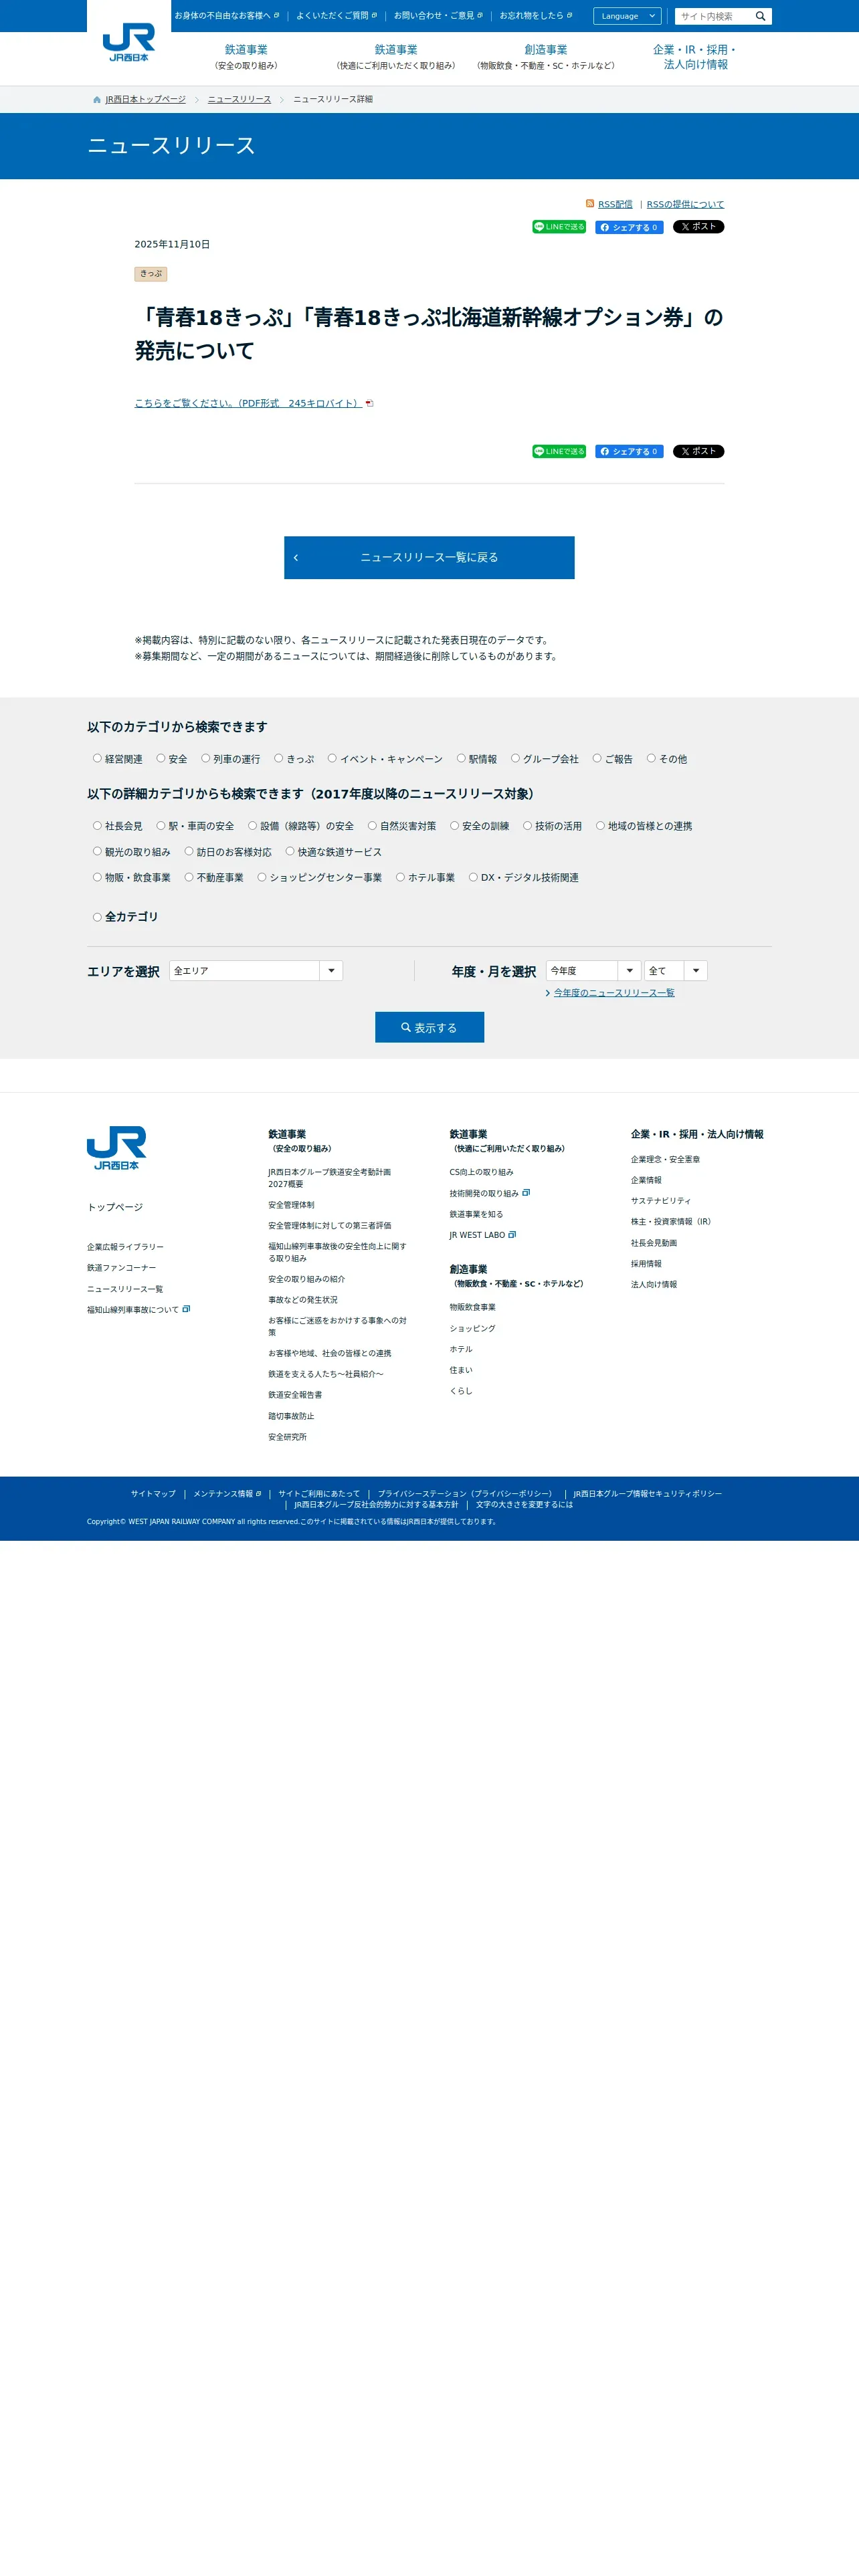Viewport: 859px width, 2576px height.
Task: Click the top LINEで送る share button
Action: [x=559, y=227]
